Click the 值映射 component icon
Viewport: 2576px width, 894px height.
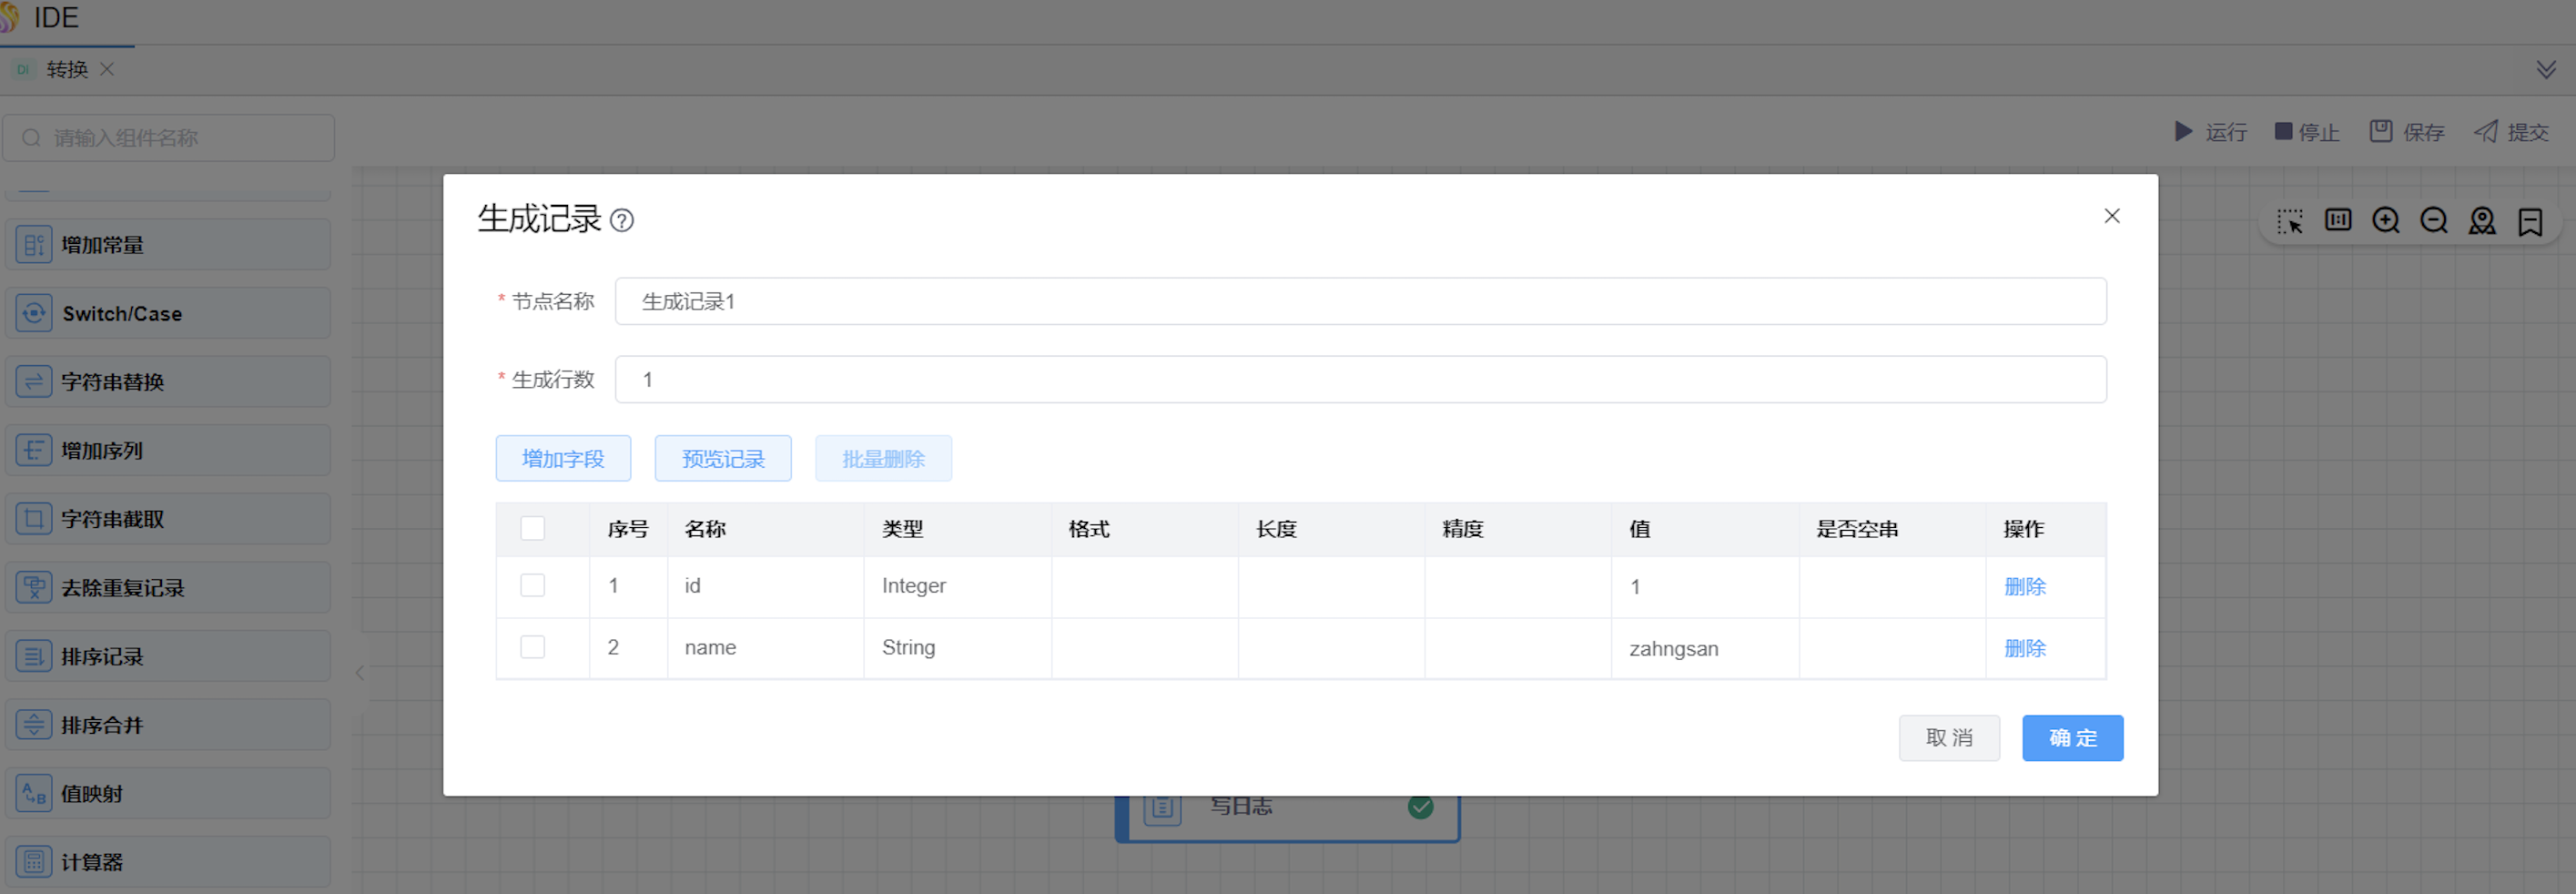click(x=34, y=793)
